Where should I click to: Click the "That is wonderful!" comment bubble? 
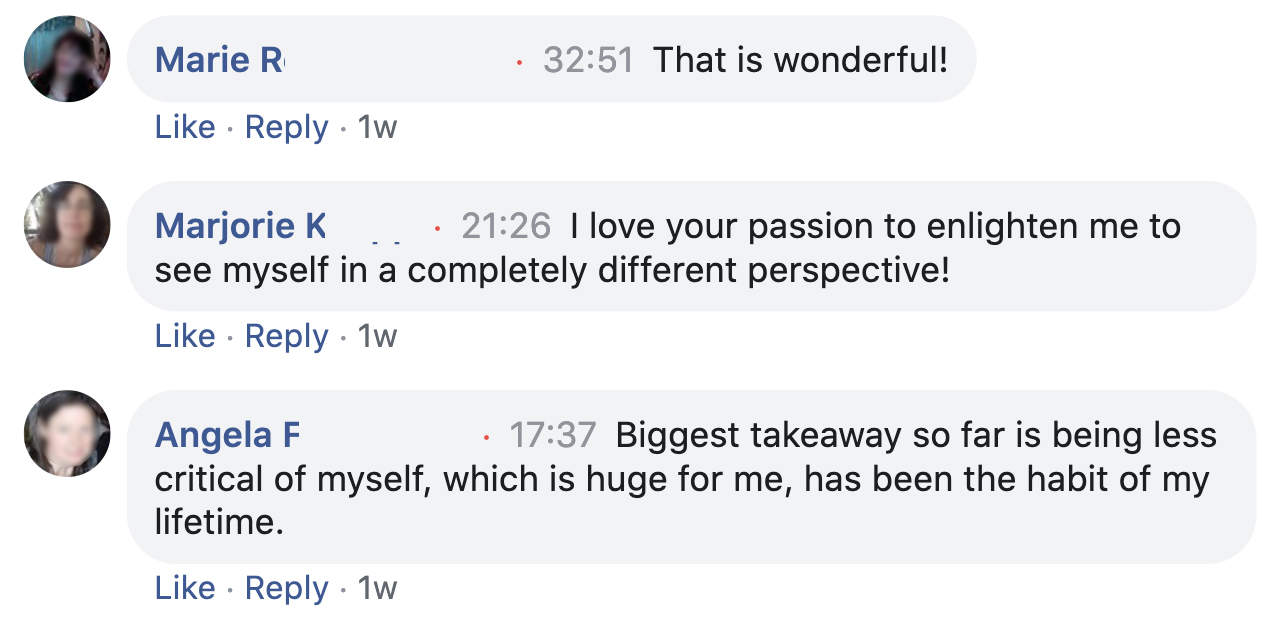800,60
